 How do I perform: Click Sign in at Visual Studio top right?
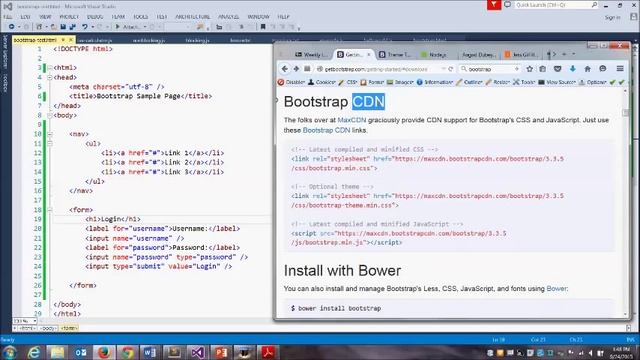[x=612, y=17]
